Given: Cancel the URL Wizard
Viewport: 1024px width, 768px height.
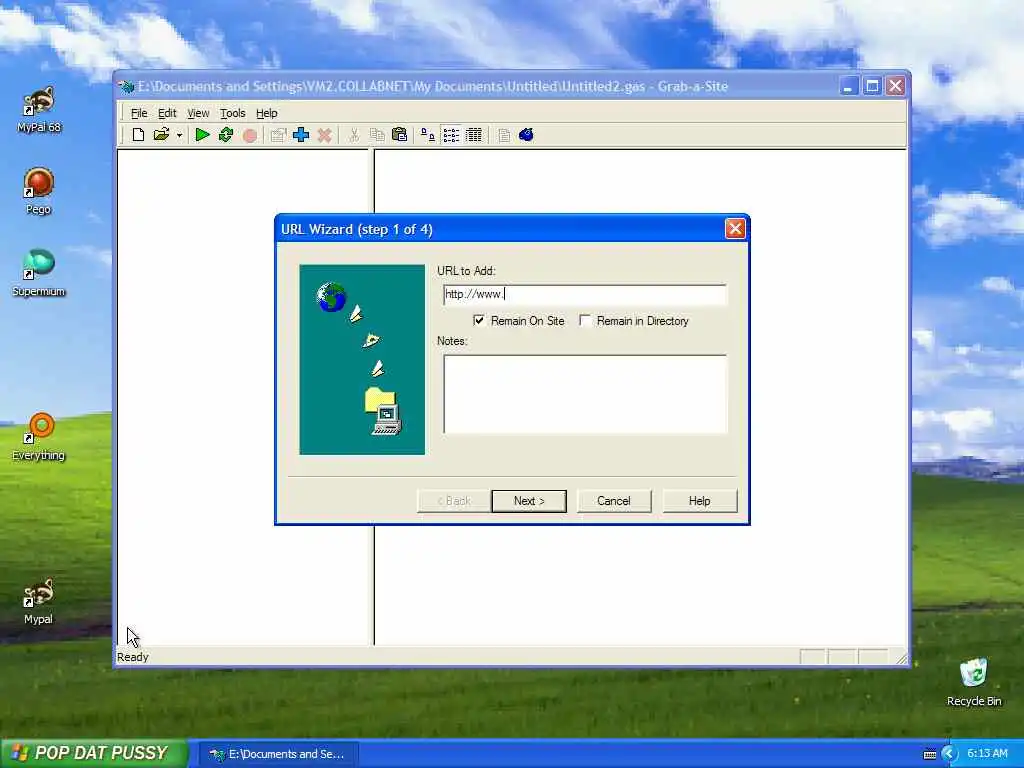Looking at the screenshot, I should 614,501.
